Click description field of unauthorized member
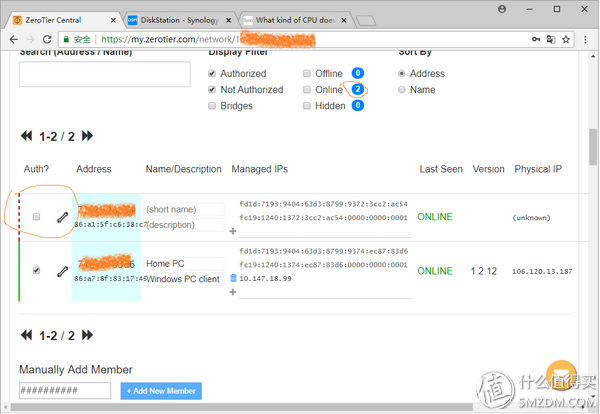The width and height of the screenshot is (600, 414). (x=184, y=225)
